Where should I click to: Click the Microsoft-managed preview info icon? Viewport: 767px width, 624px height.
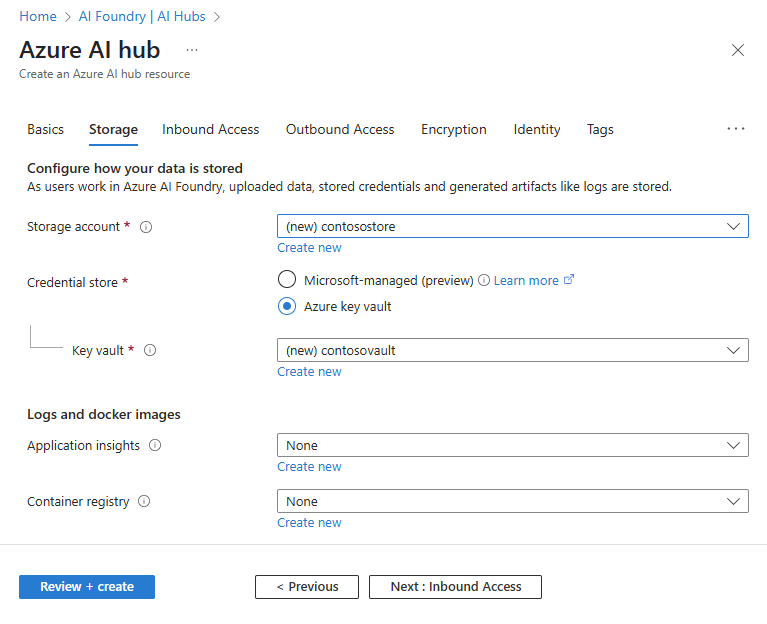point(483,280)
